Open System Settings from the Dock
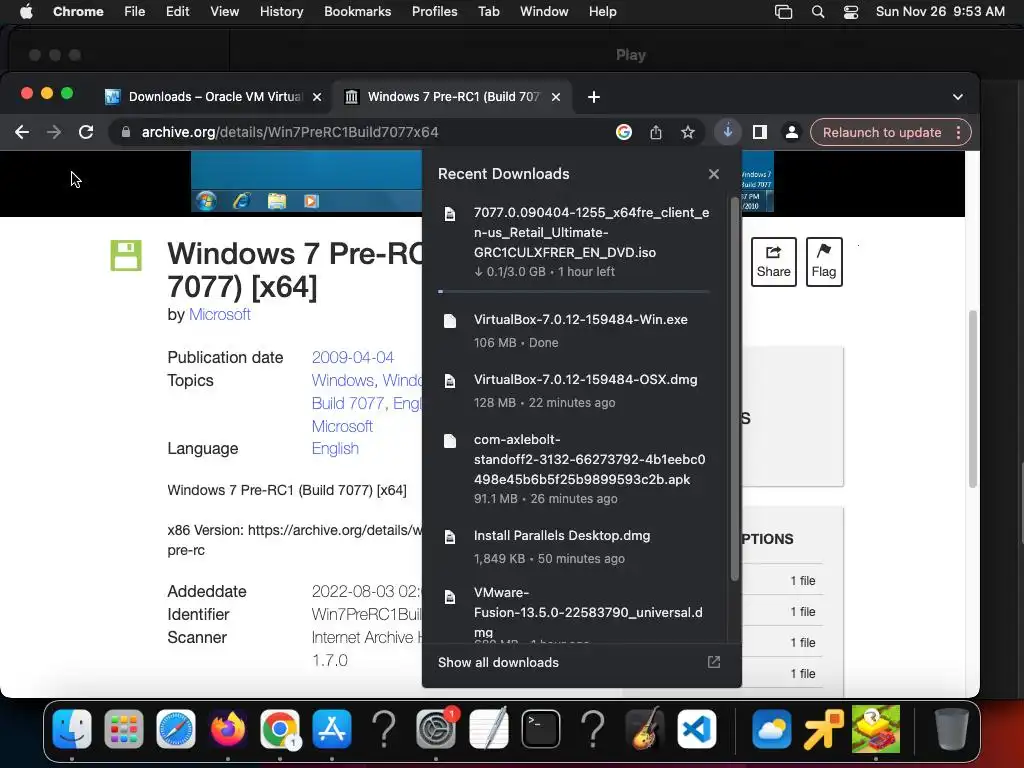The width and height of the screenshot is (1024, 768). click(x=436, y=729)
